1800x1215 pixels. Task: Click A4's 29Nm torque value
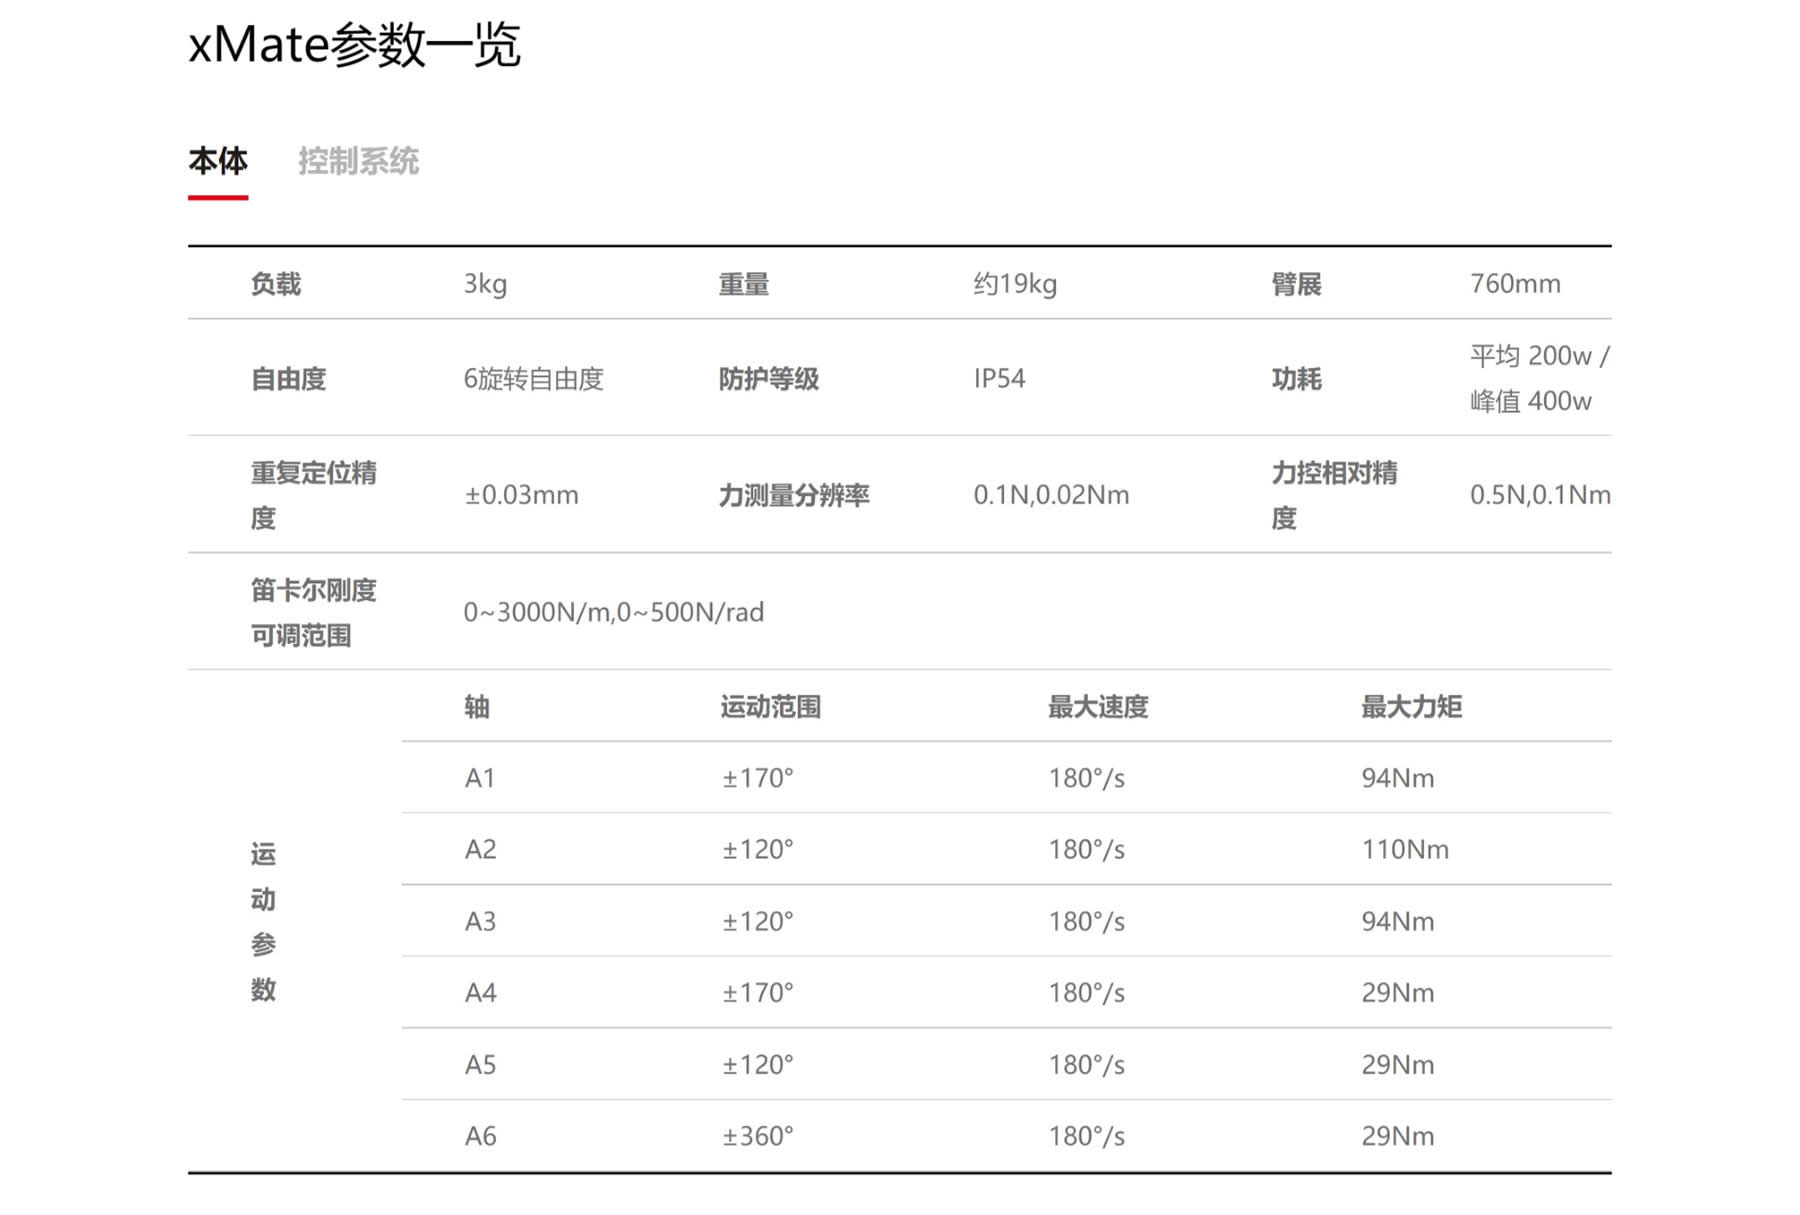[x=1398, y=993]
